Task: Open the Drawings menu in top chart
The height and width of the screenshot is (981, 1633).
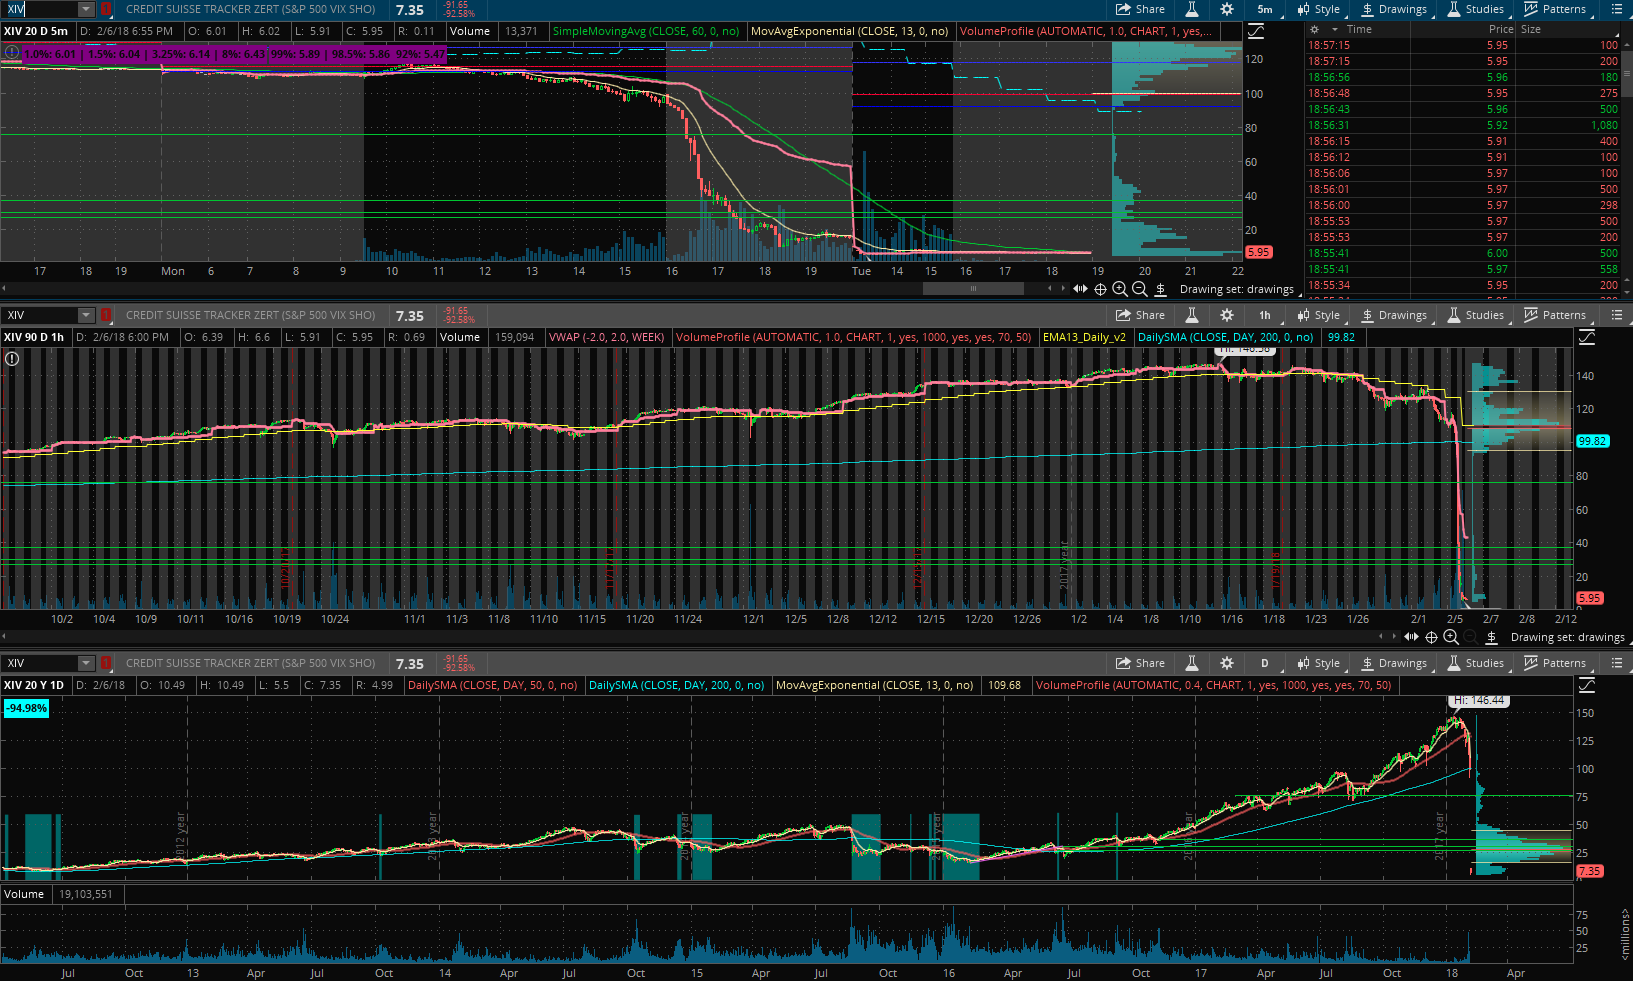Action: (1394, 9)
